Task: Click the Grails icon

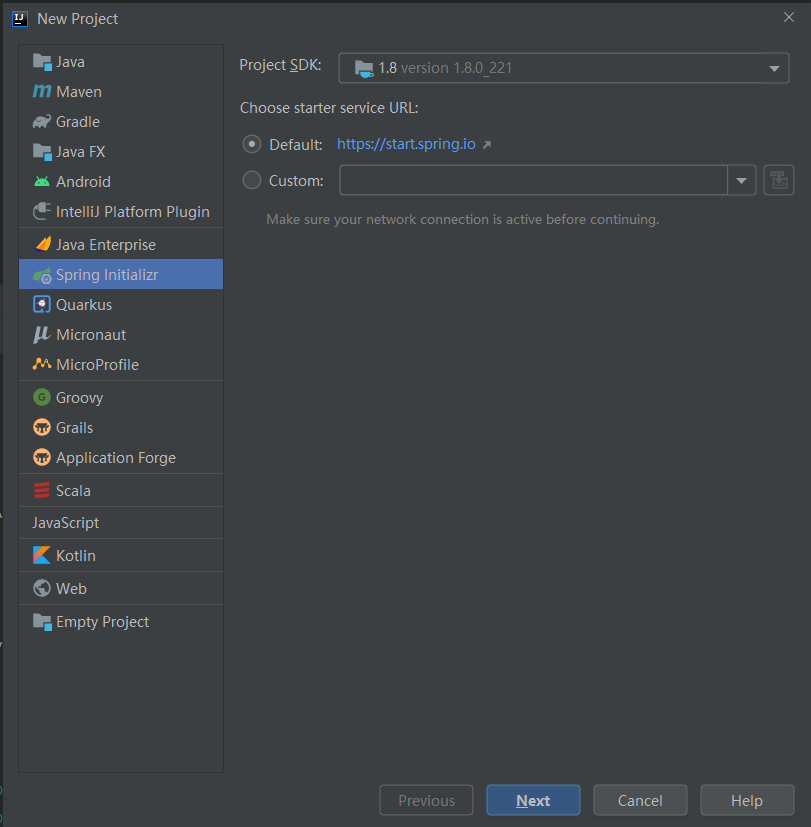Action: pyautogui.click(x=42, y=427)
